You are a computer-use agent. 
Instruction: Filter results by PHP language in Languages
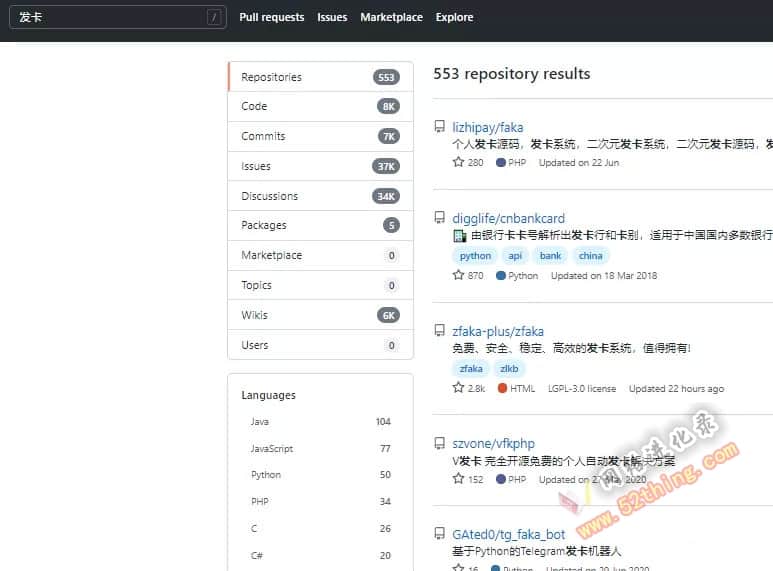[x=320, y=501]
